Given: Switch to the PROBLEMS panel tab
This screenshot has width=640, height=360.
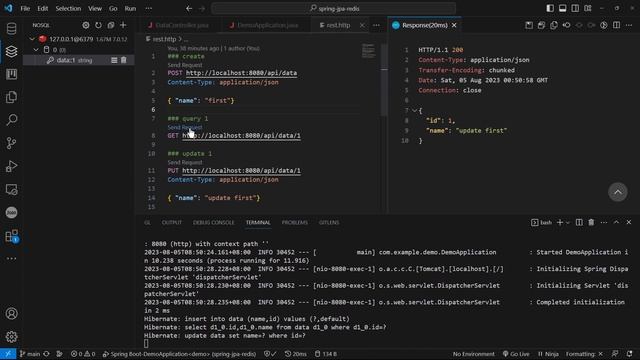Looking at the screenshot, I should point(295,222).
